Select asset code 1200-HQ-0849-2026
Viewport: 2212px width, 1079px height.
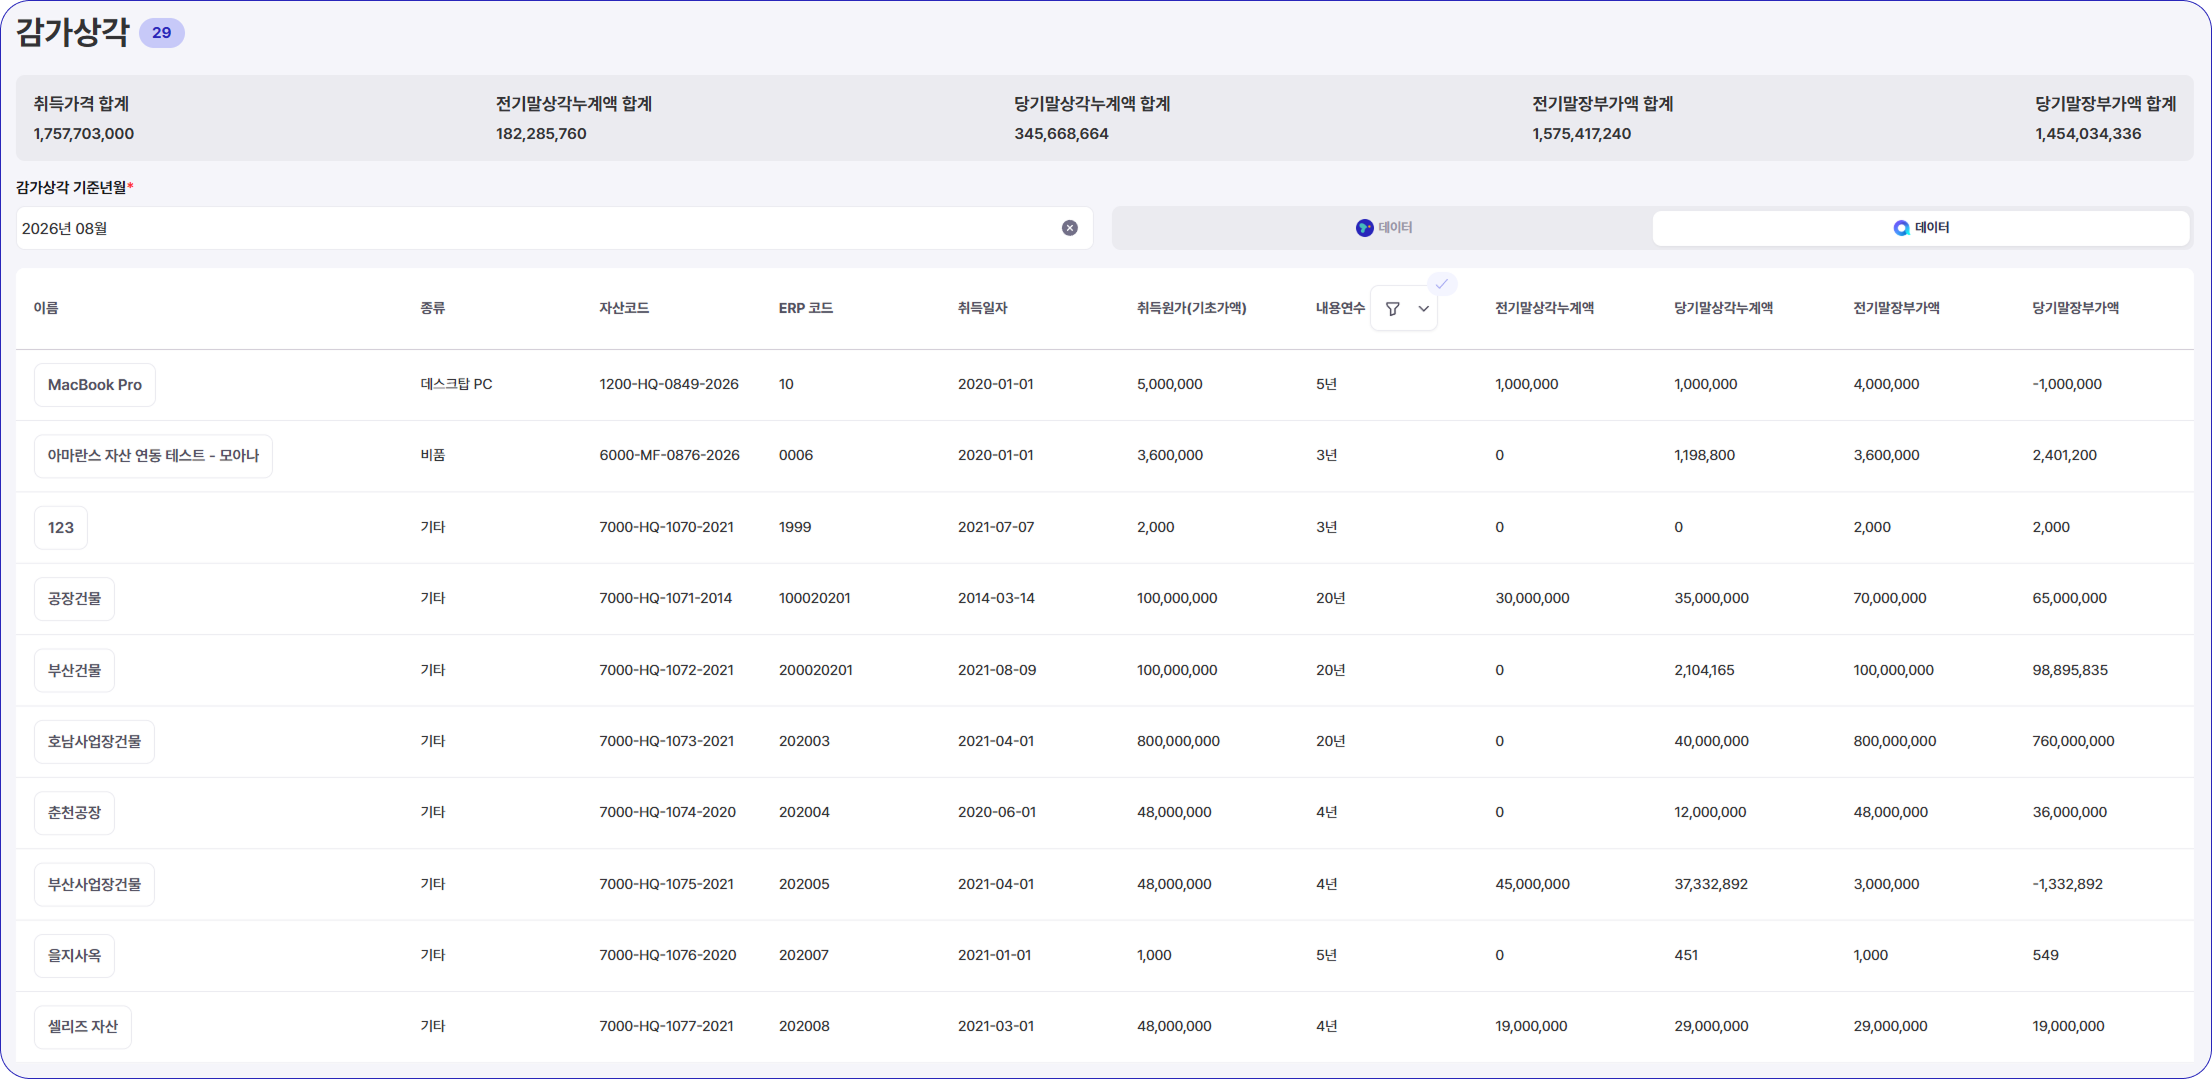[669, 384]
